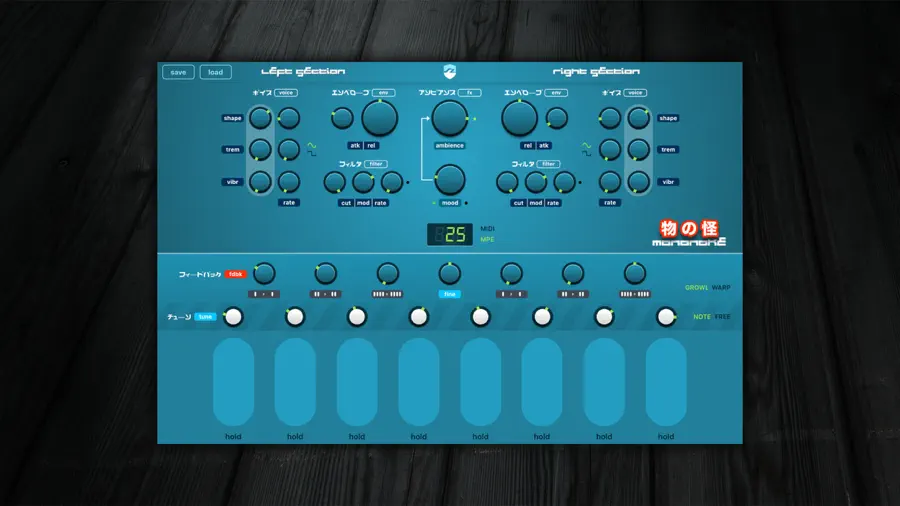Tap the first touch pad above hold

[x=233, y=382]
